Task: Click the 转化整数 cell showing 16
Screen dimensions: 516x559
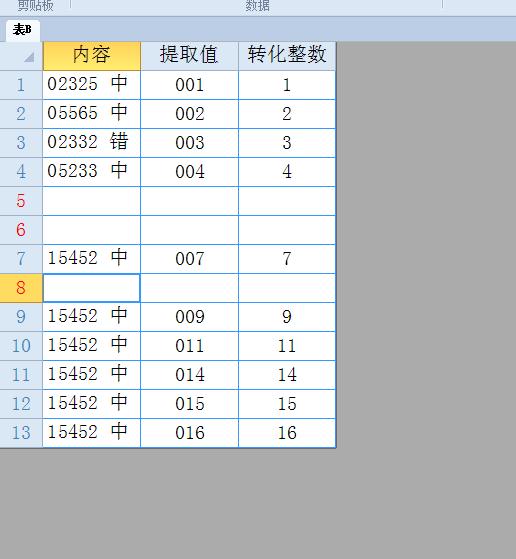Action: click(x=287, y=433)
